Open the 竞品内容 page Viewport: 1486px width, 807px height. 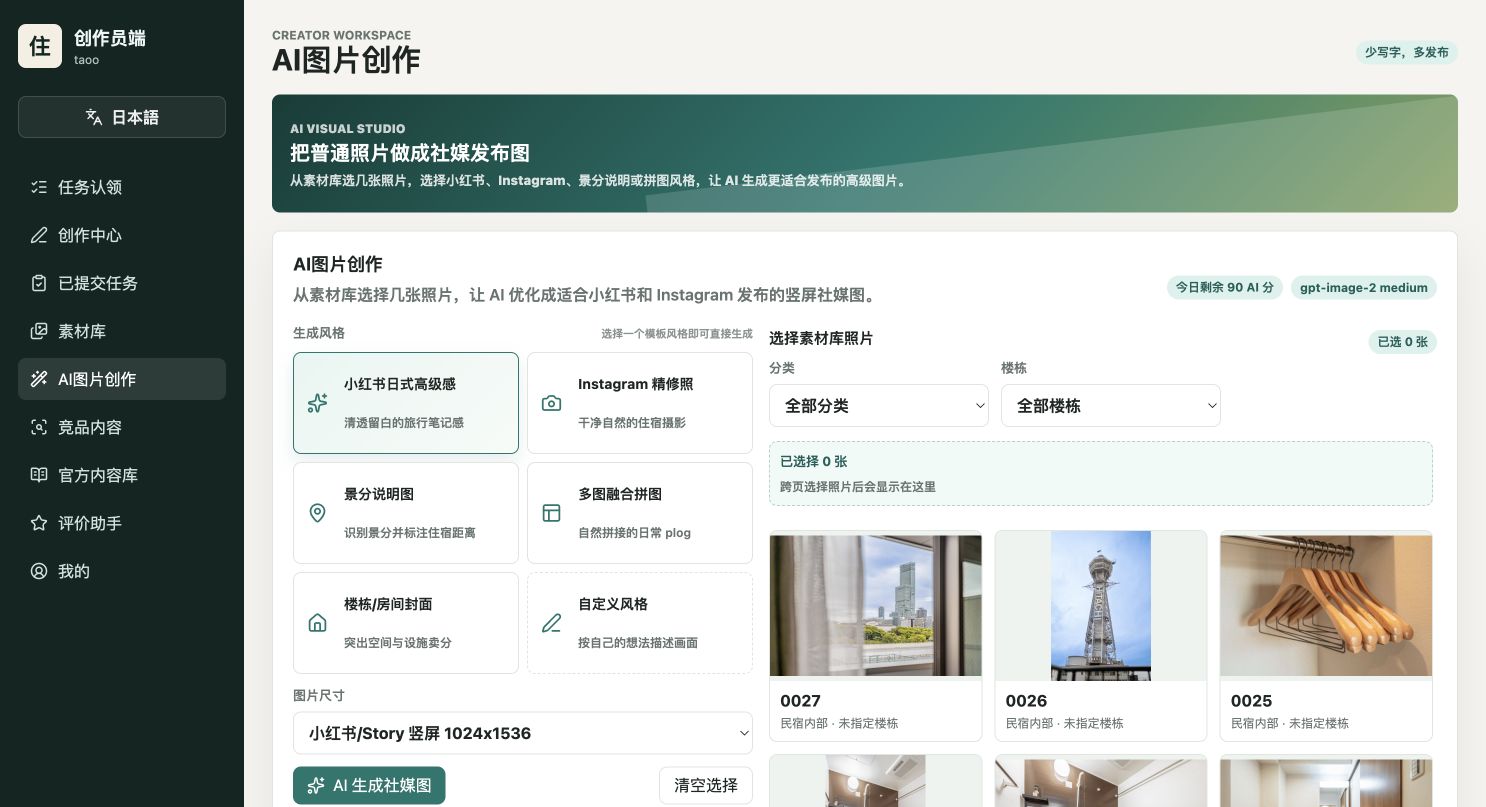coord(122,427)
